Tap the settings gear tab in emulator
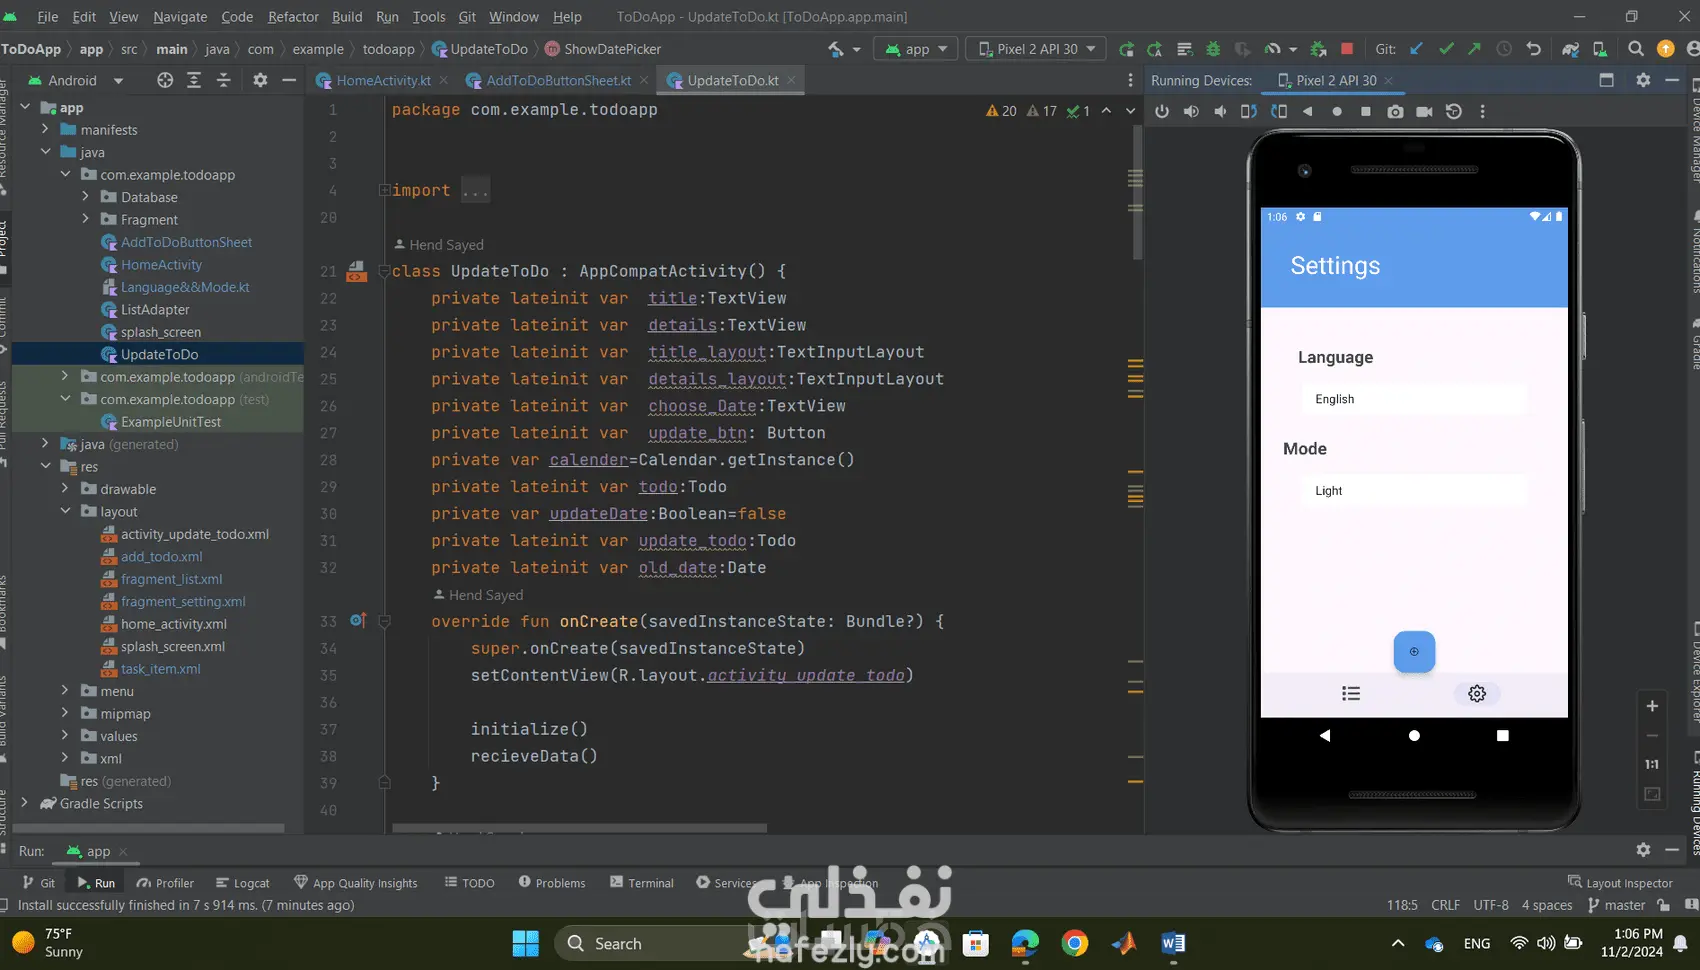 point(1477,694)
